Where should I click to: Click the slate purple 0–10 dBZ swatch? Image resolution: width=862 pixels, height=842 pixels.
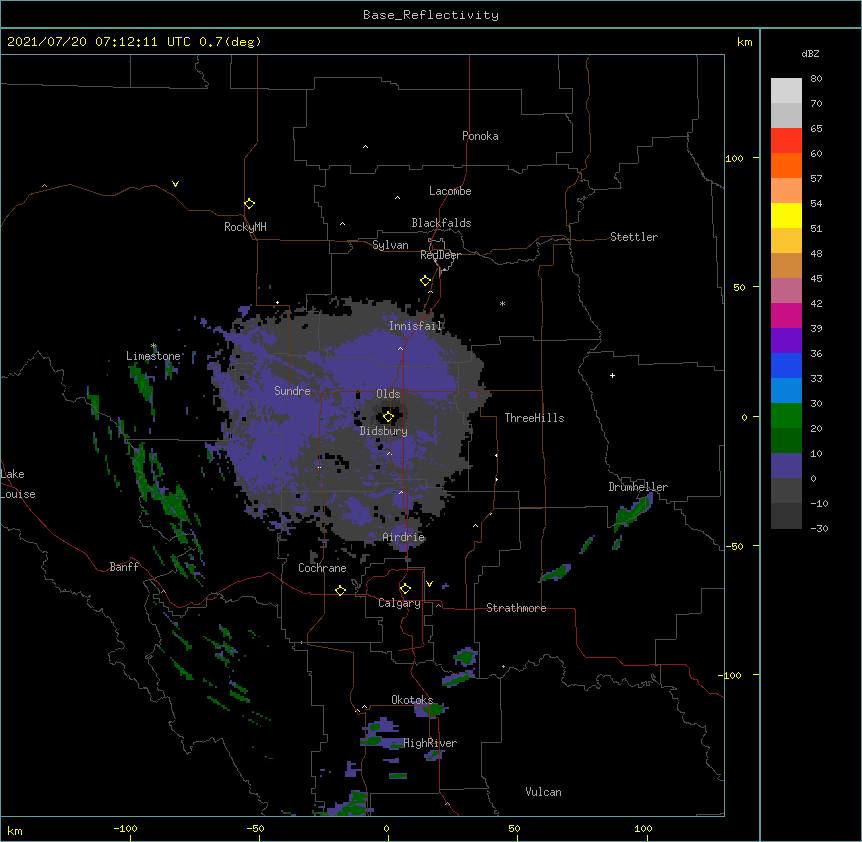(x=786, y=466)
